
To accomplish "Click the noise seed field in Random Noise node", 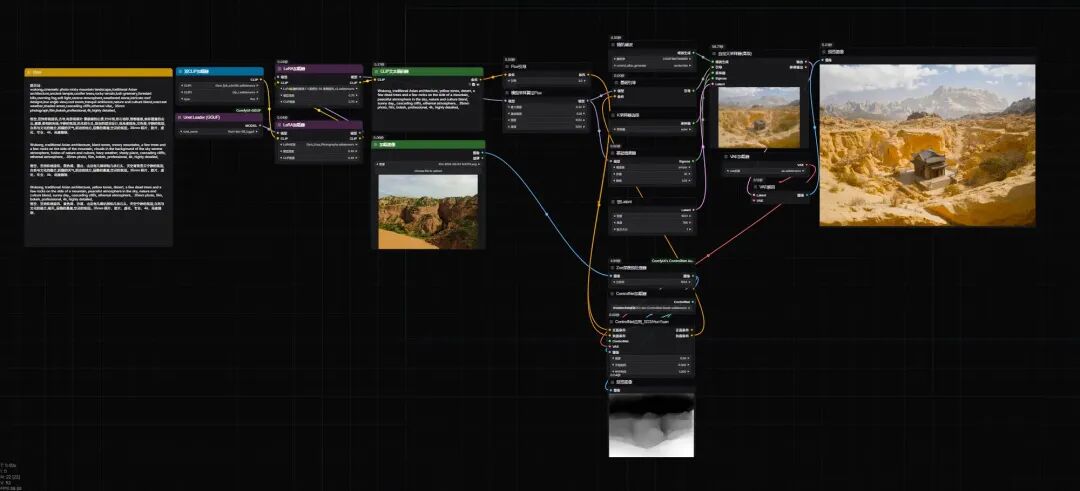I will 652,59.
